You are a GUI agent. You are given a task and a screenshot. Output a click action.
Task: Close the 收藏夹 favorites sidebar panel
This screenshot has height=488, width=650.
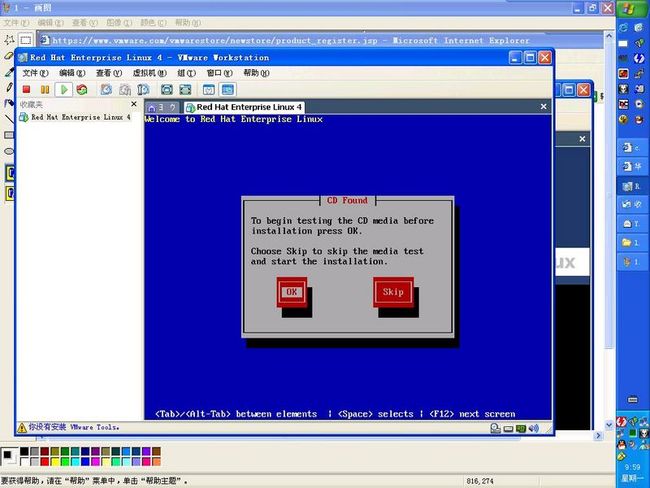(x=134, y=104)
